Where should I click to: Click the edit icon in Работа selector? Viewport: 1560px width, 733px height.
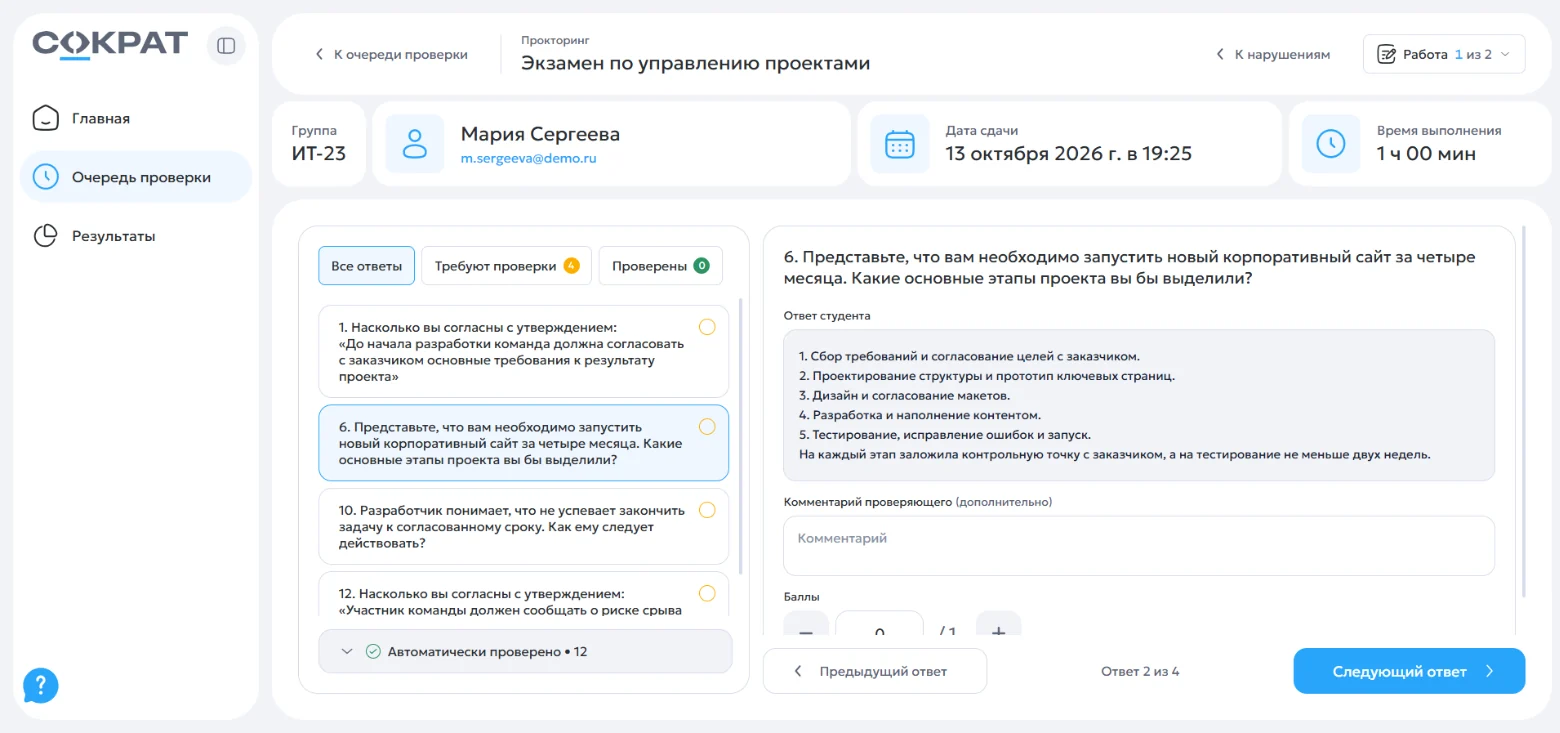[1387, 54]
